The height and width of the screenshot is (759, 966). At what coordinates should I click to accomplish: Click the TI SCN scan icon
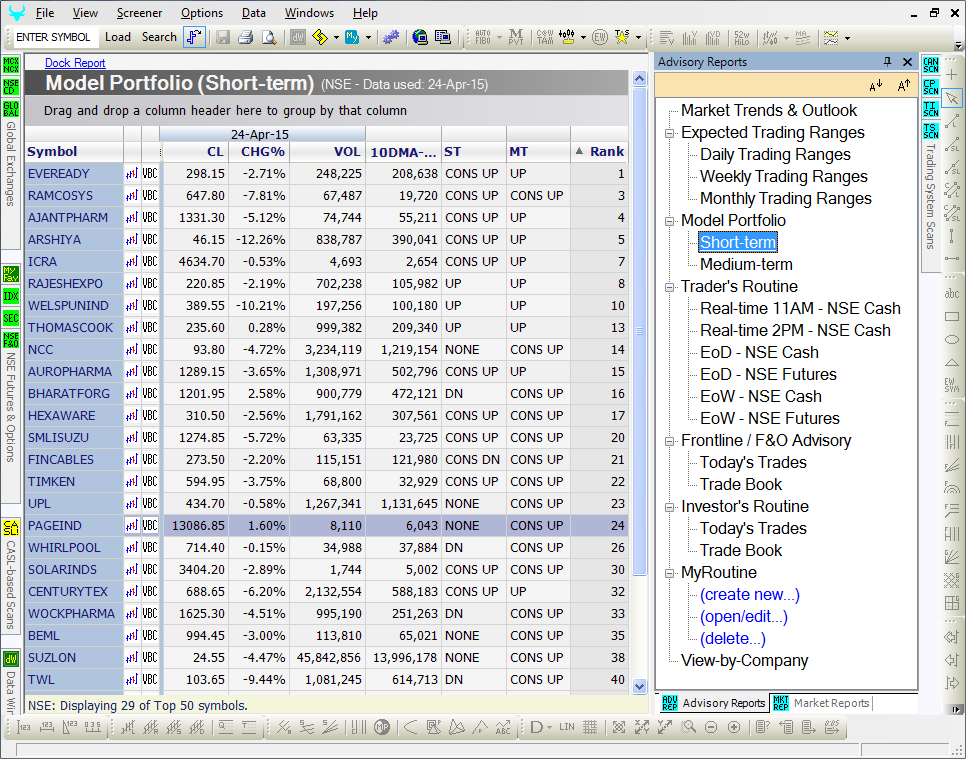point(931,109)
